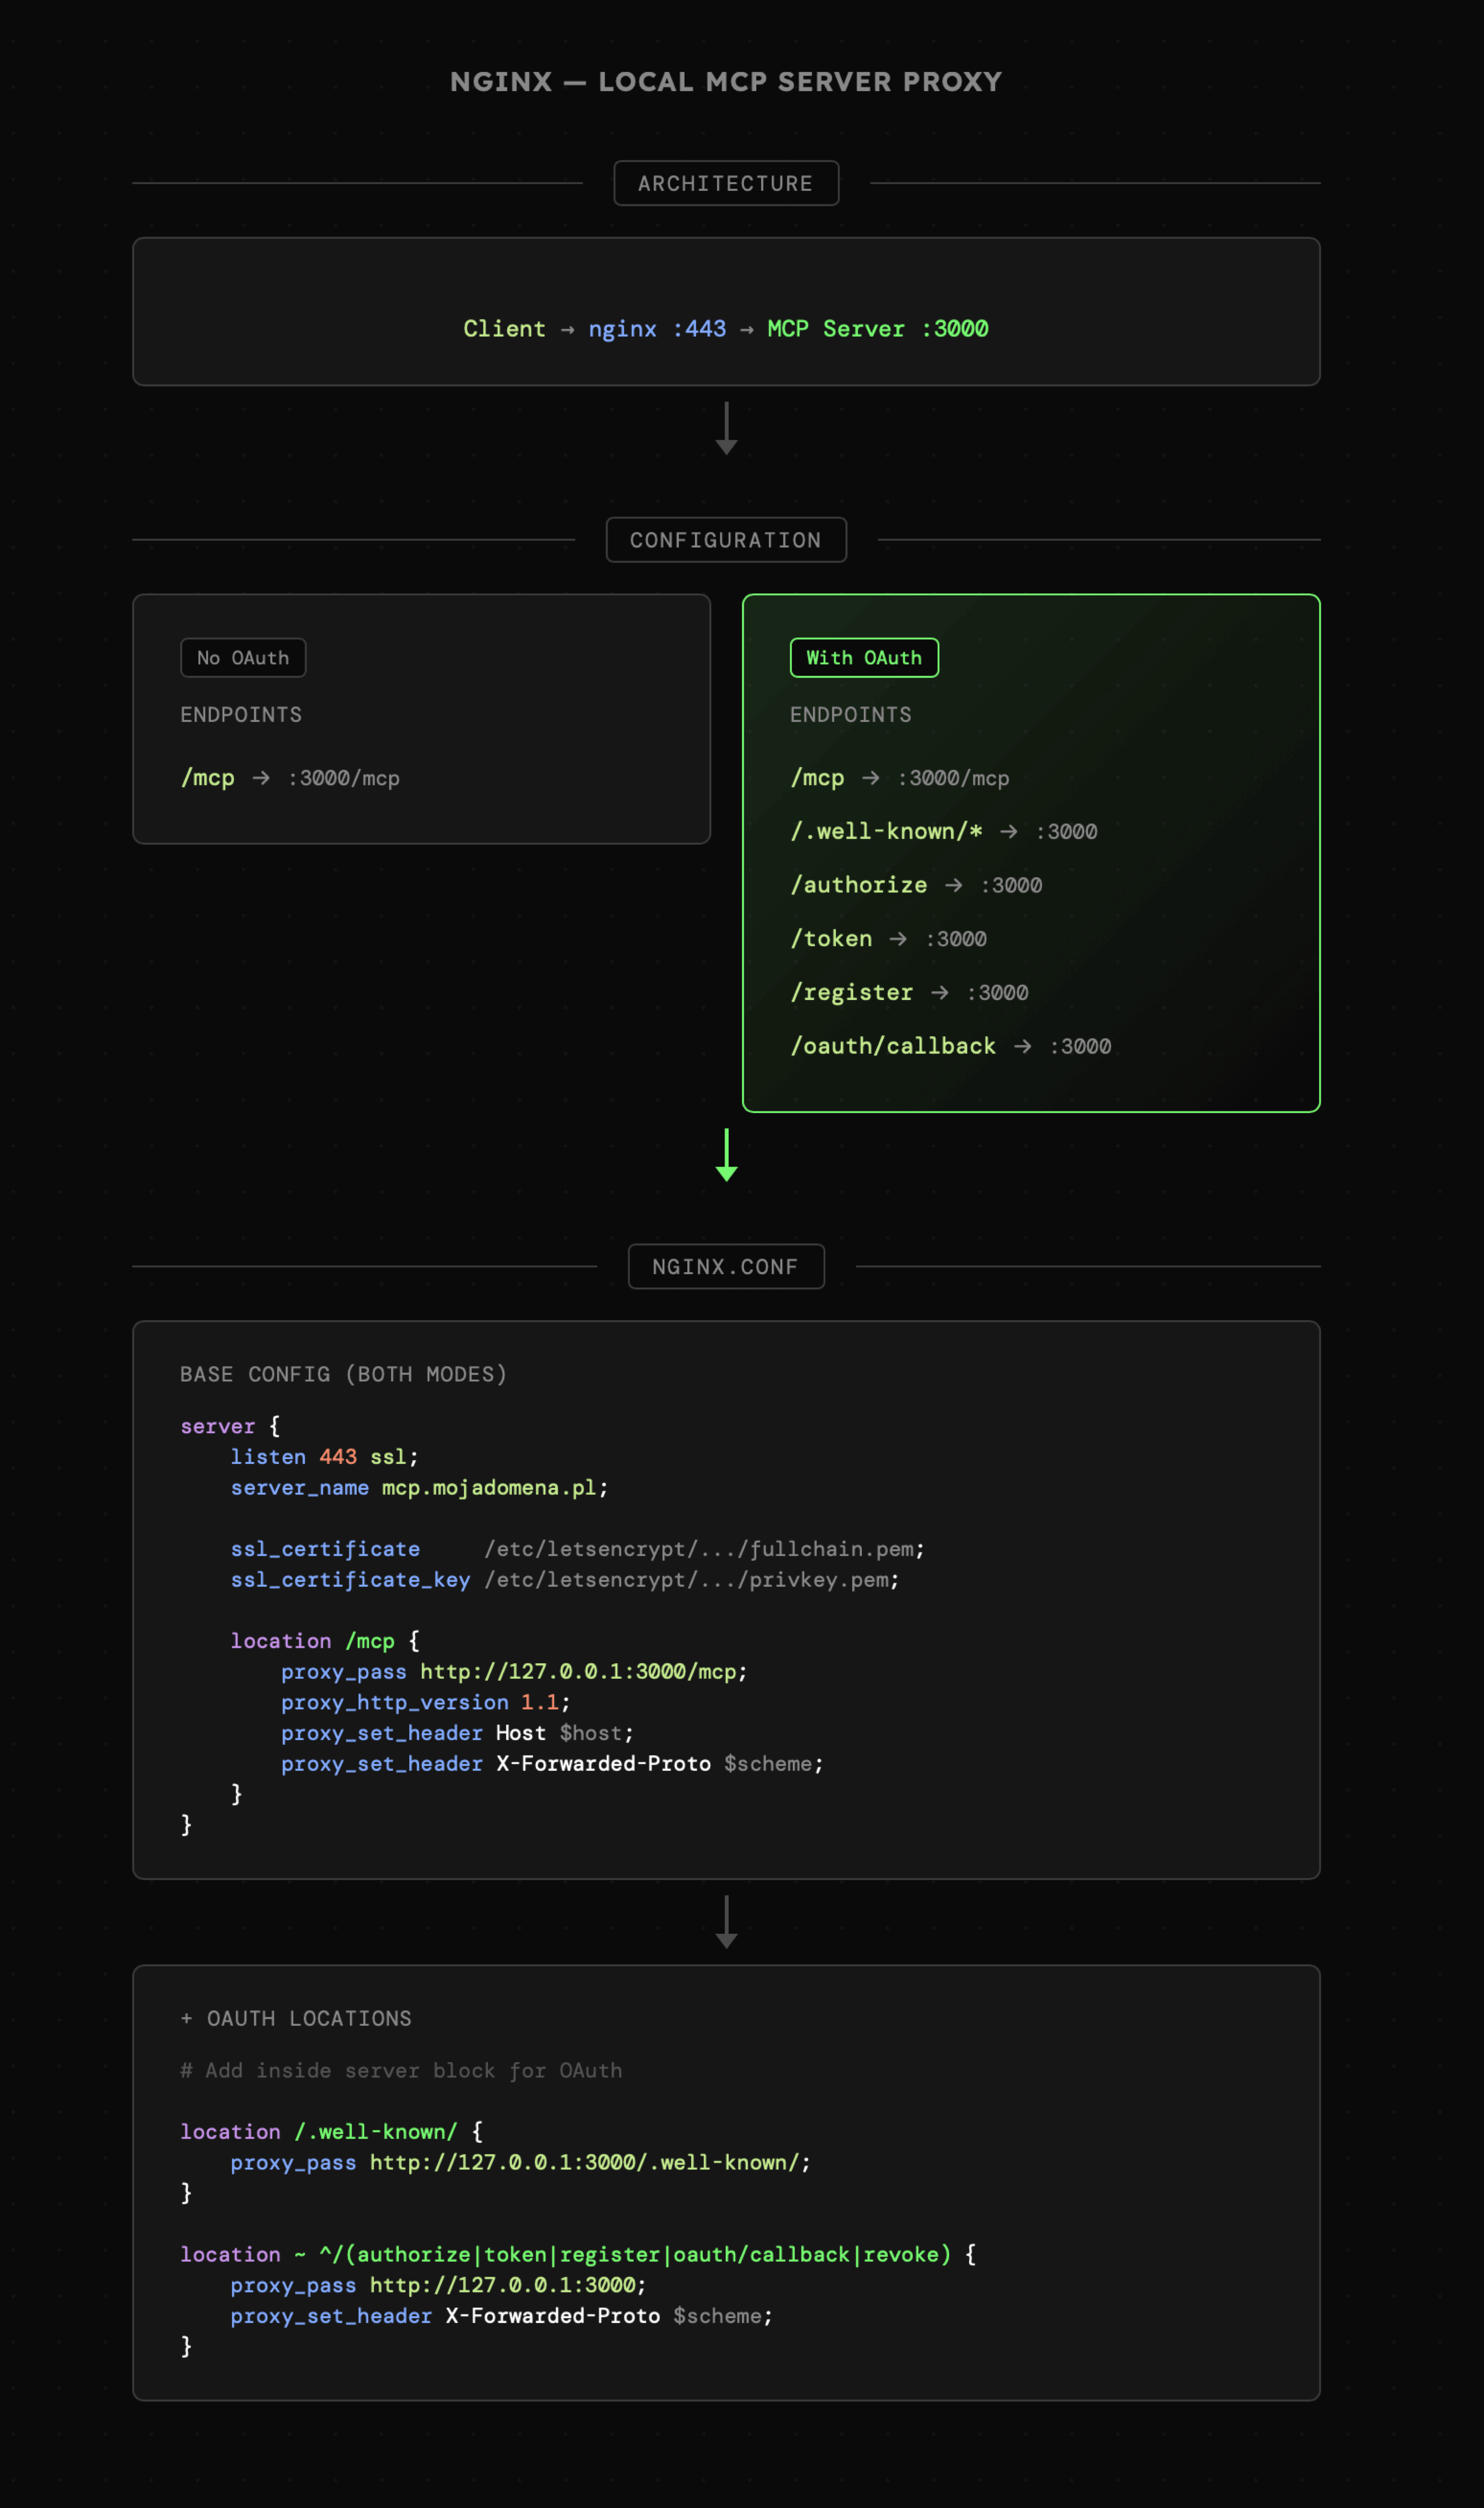This screenshot has width=1484, height=2508.
Task: Click the arrow after /oauth/callback endpoint
Action: tap(1022, 1046)
